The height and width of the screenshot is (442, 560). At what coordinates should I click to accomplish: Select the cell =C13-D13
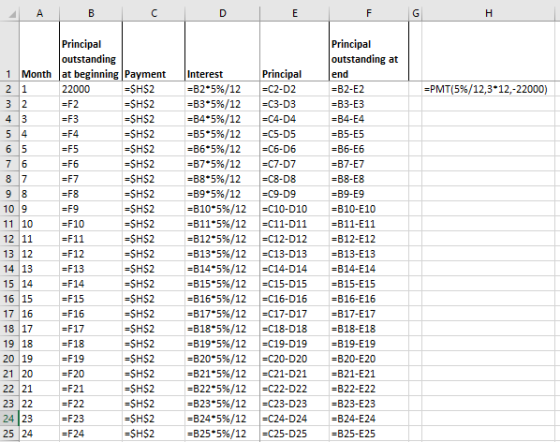coord(294,254)
